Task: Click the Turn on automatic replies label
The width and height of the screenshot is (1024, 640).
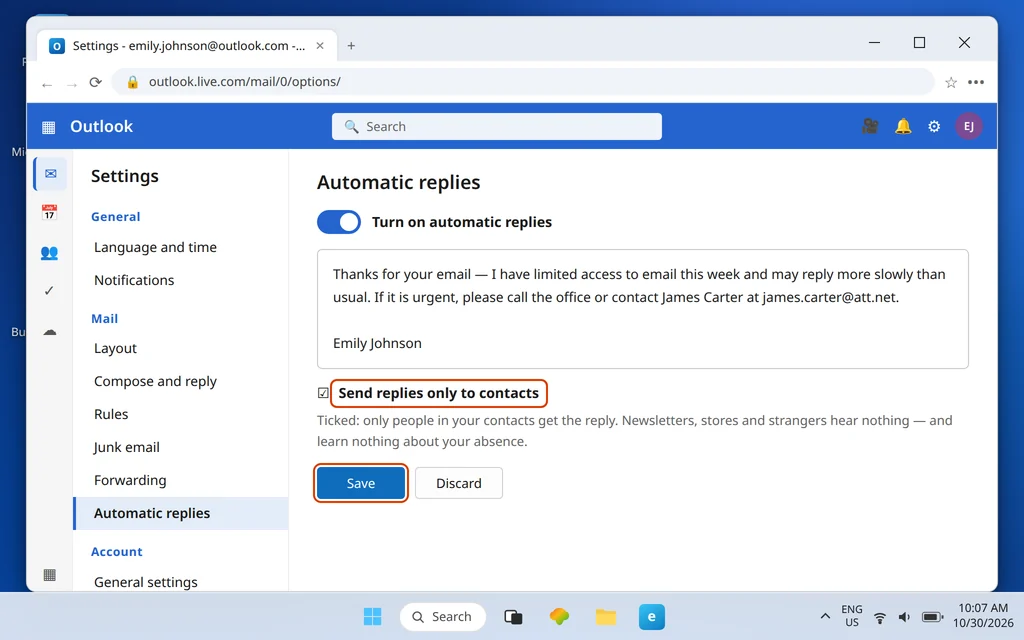Action: coord(462,222)
